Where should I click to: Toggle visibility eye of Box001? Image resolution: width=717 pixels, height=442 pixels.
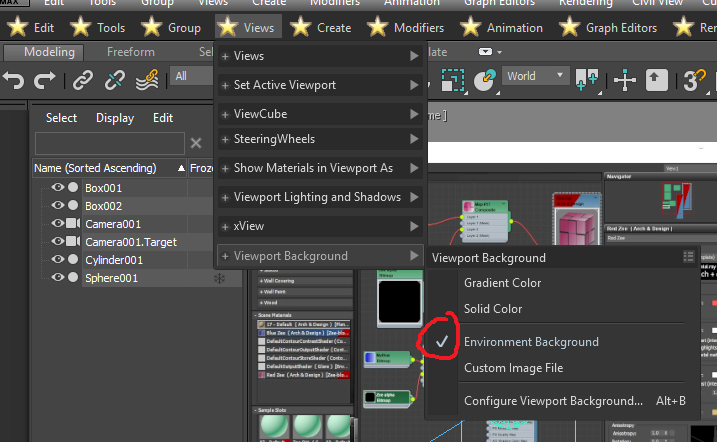(x=58, y=187)
